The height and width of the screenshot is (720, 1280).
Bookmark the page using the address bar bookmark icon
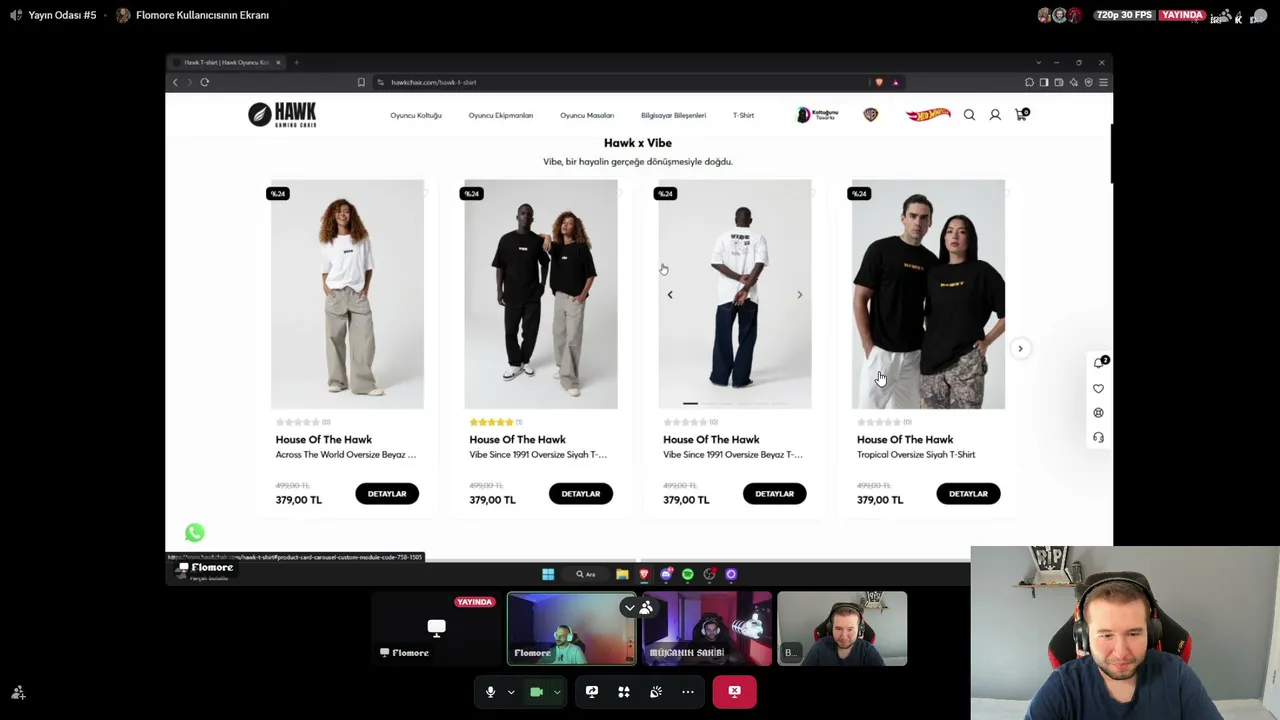click(361, 82)
